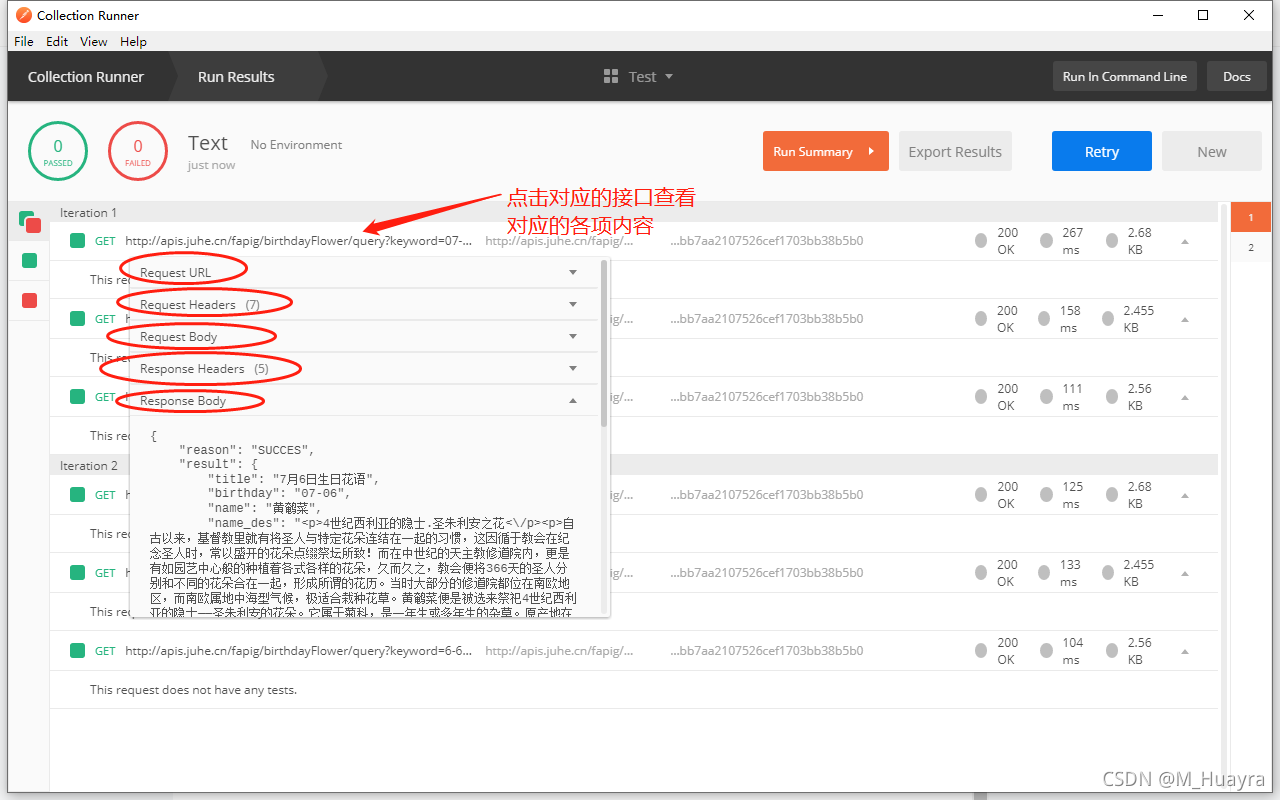Click the Export Results button
The height and width of the screenshot is (800, 1280).
pos(954,152)
